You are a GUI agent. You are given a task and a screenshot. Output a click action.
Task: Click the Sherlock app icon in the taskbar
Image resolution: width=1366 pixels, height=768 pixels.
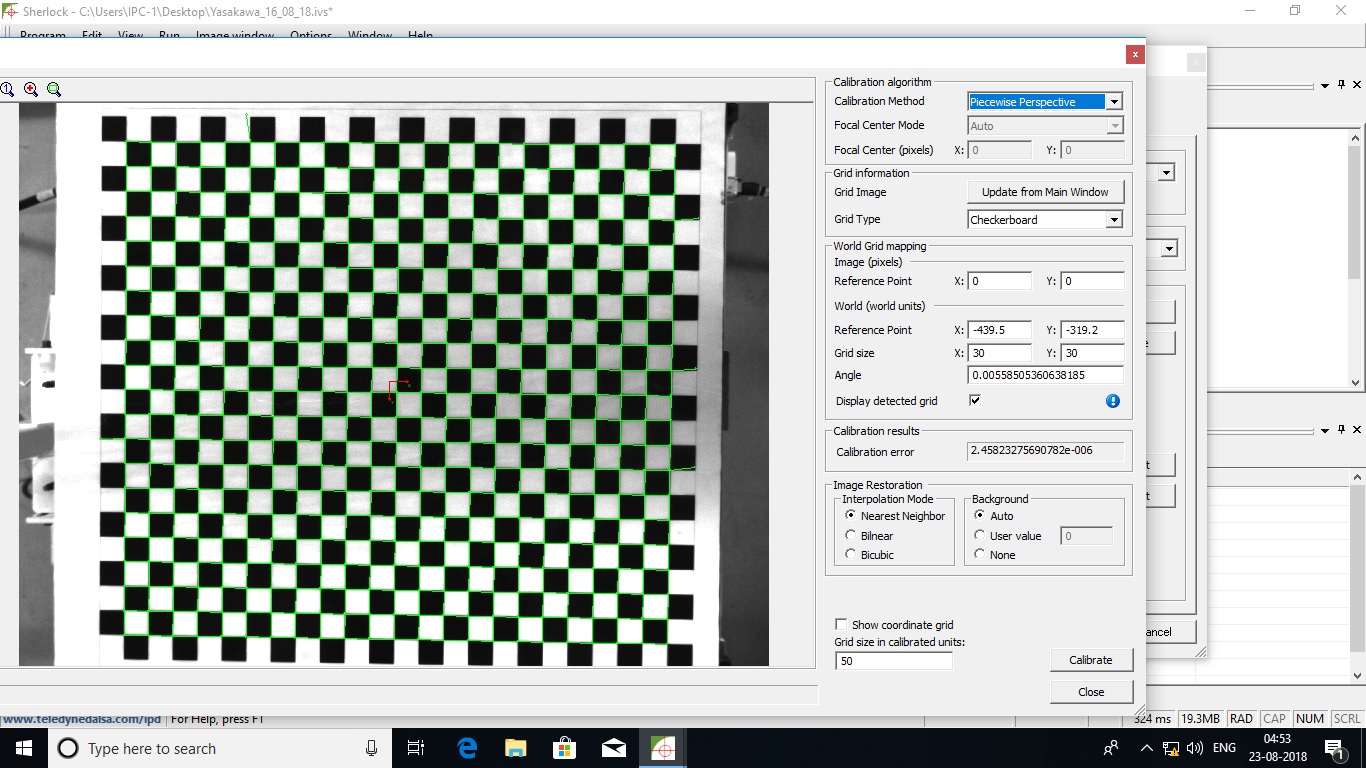(x=662, y=748)
